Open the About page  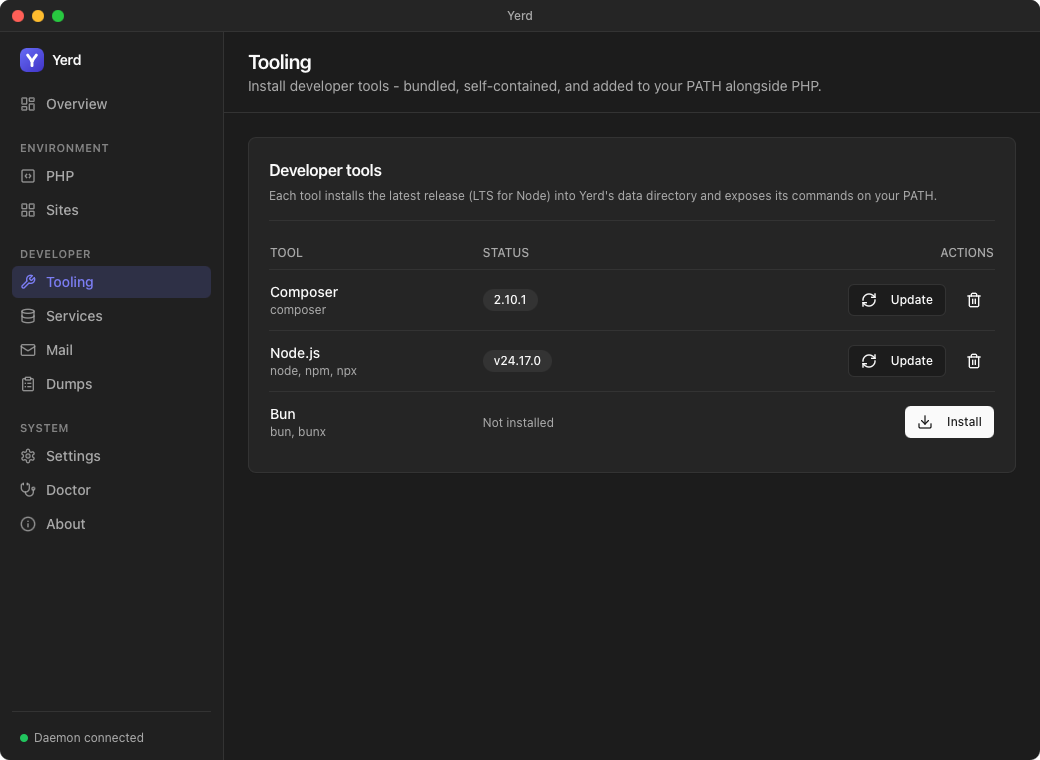pos(111,524)
